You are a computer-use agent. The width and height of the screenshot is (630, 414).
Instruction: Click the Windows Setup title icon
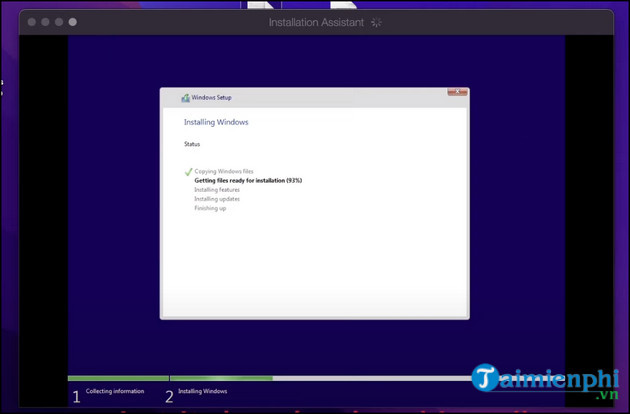click(x=185, y=98)
